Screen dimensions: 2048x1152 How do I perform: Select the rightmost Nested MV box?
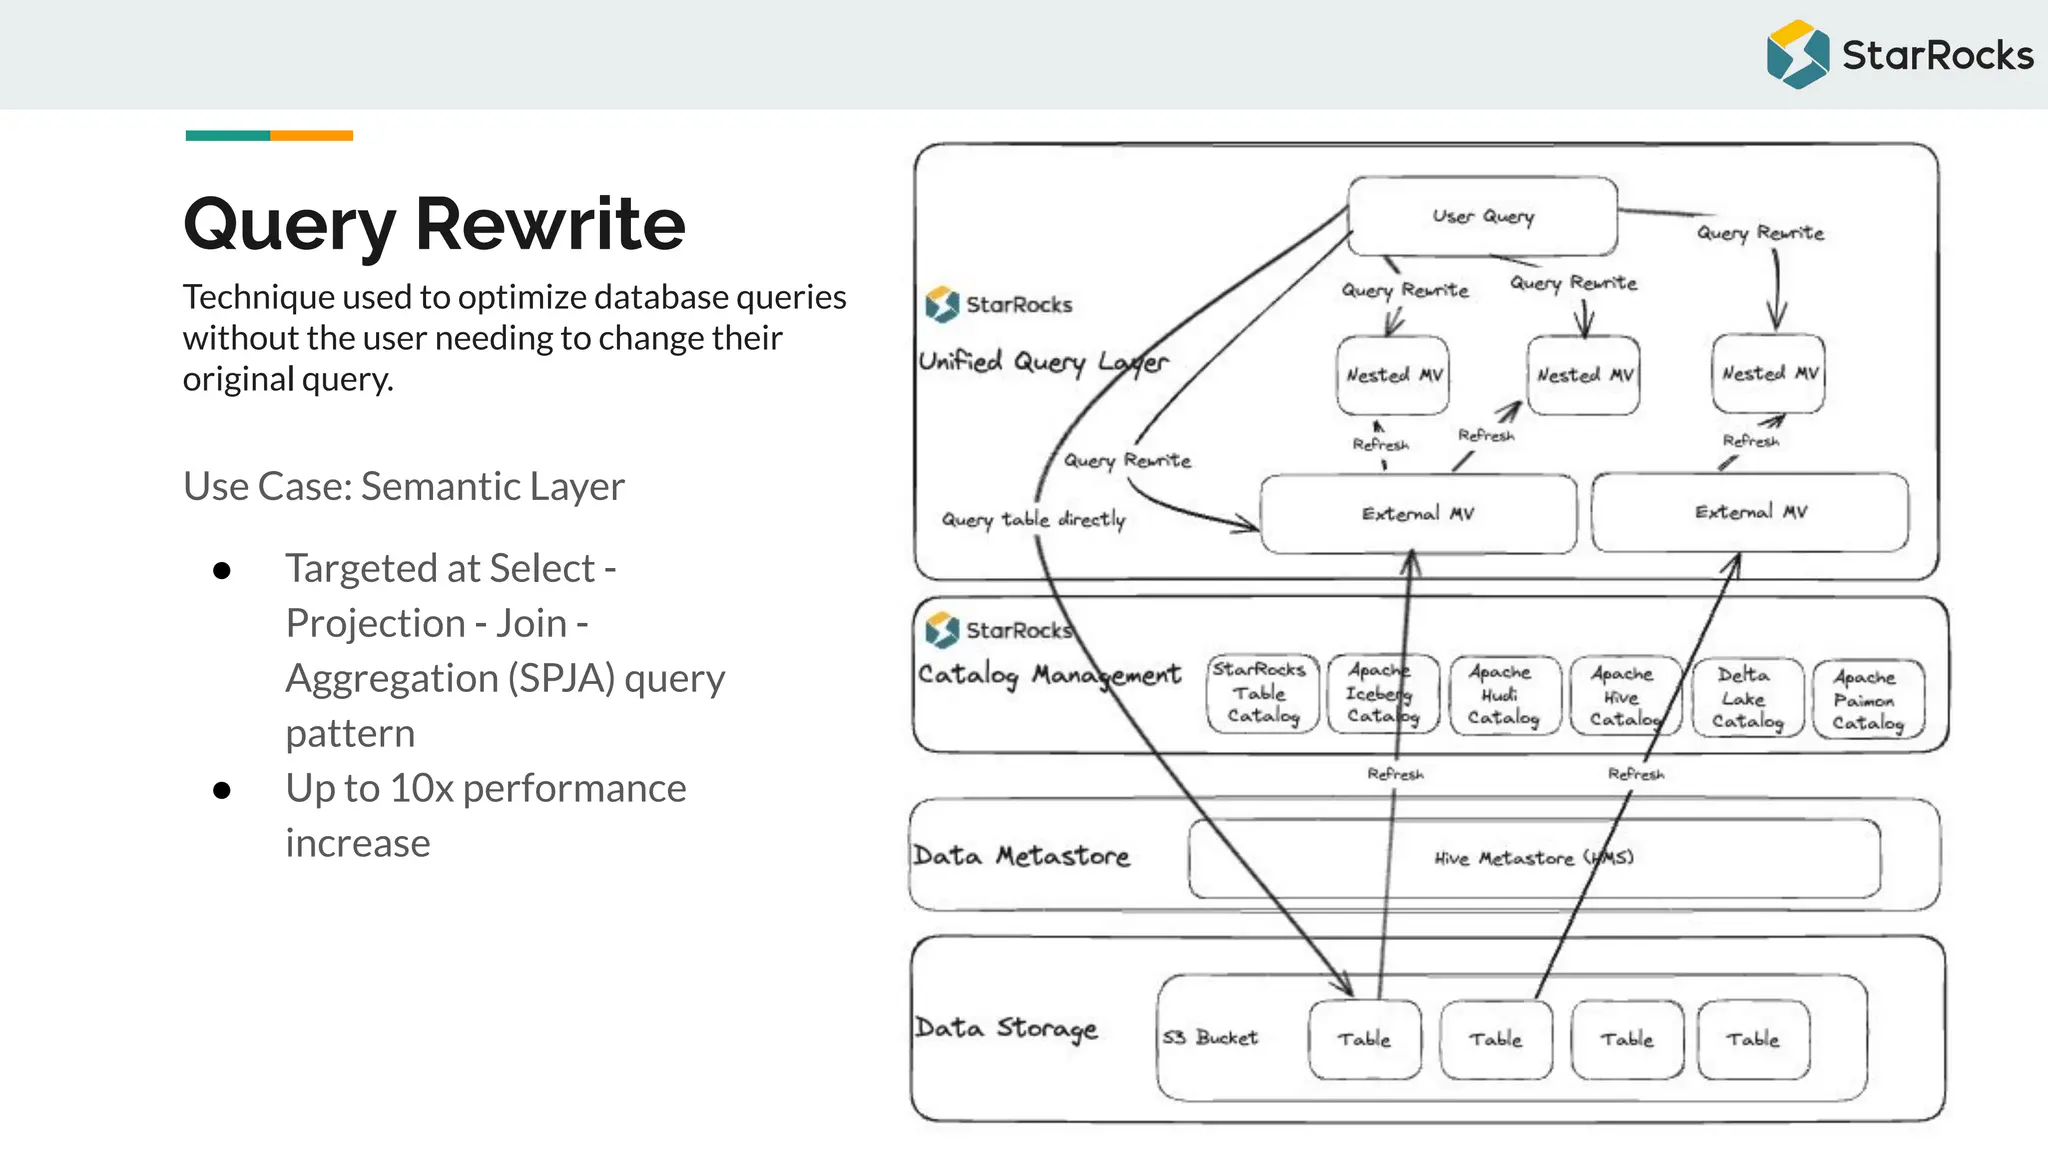click(x=1768, y=374)
